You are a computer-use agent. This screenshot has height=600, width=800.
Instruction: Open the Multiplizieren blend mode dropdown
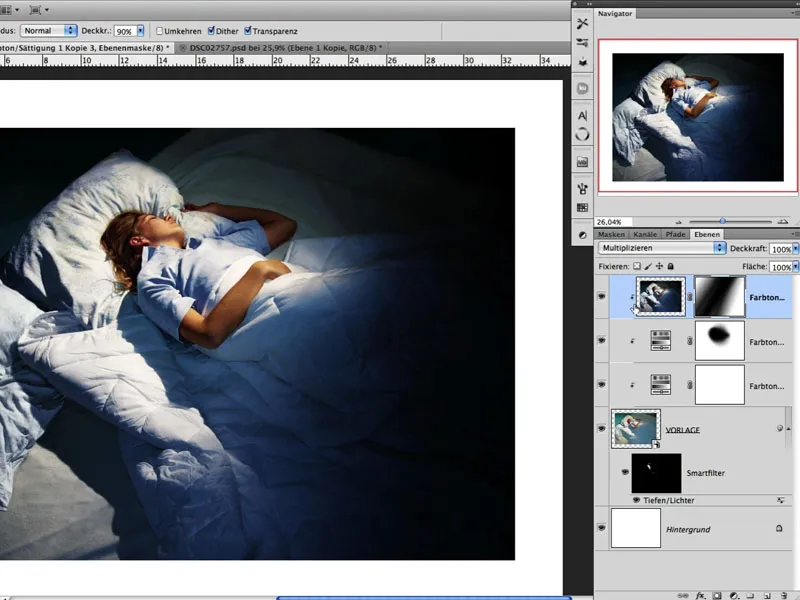pyautogui.click(x=660, y=248)
